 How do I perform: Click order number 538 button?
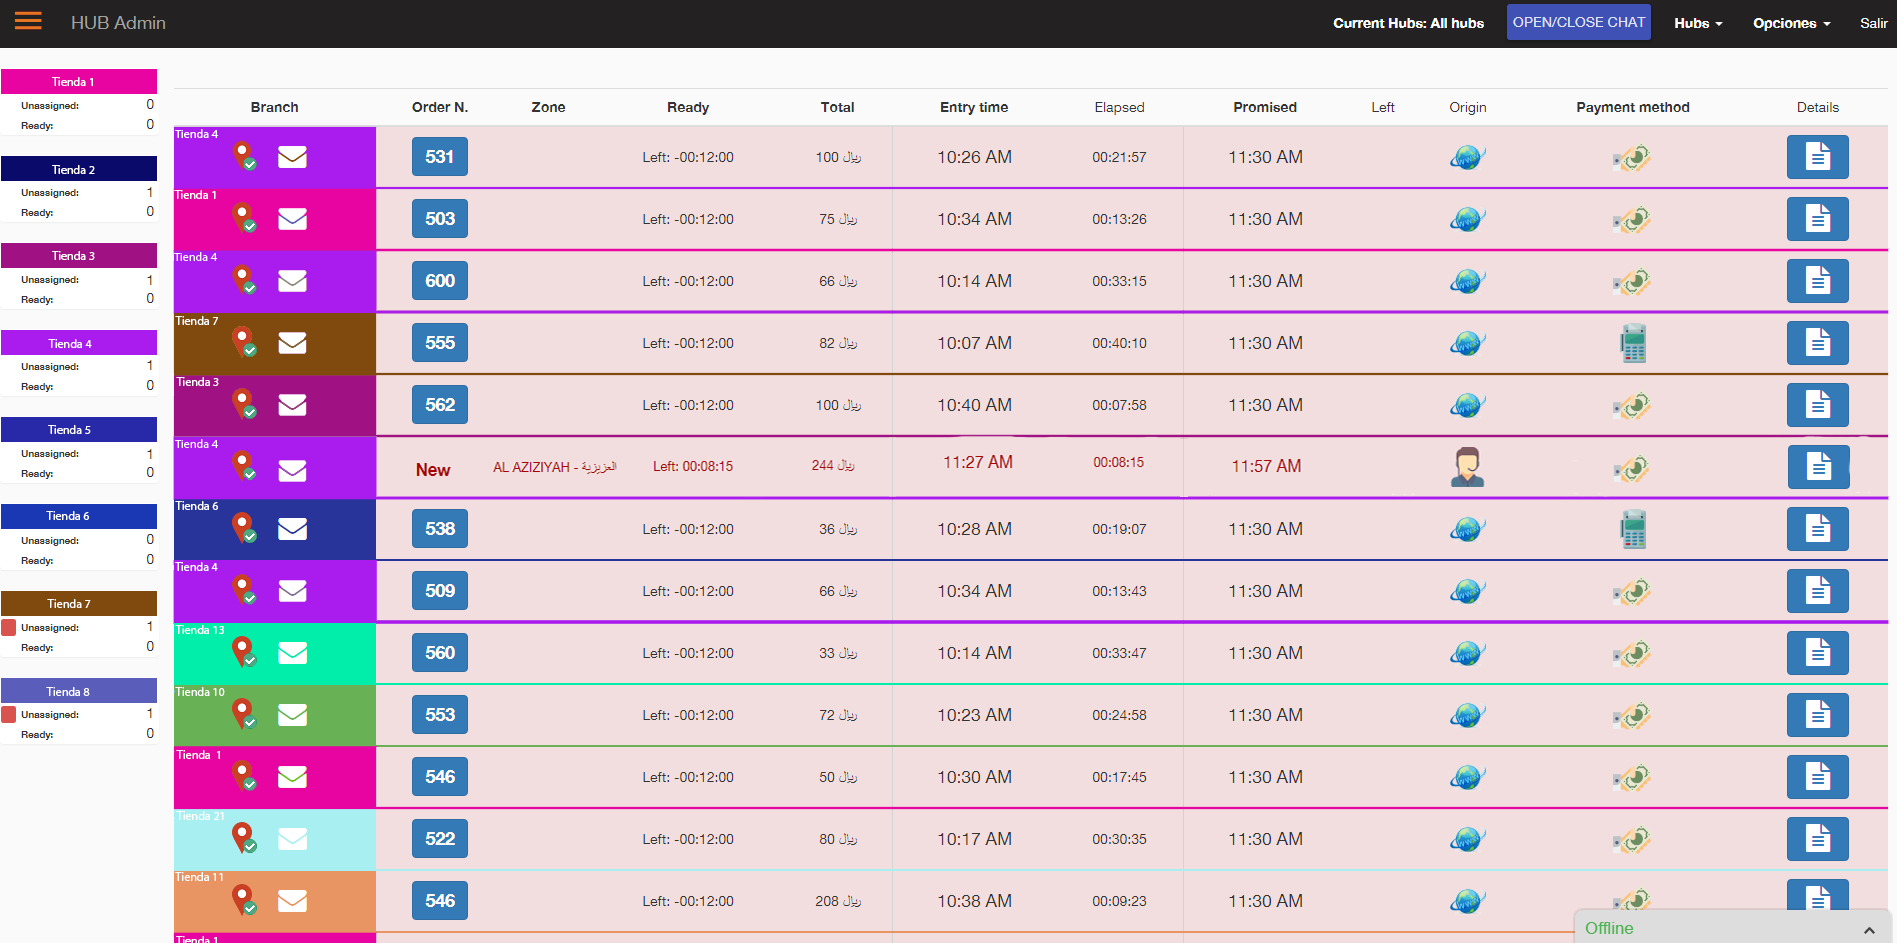click(x=439, y=529)
